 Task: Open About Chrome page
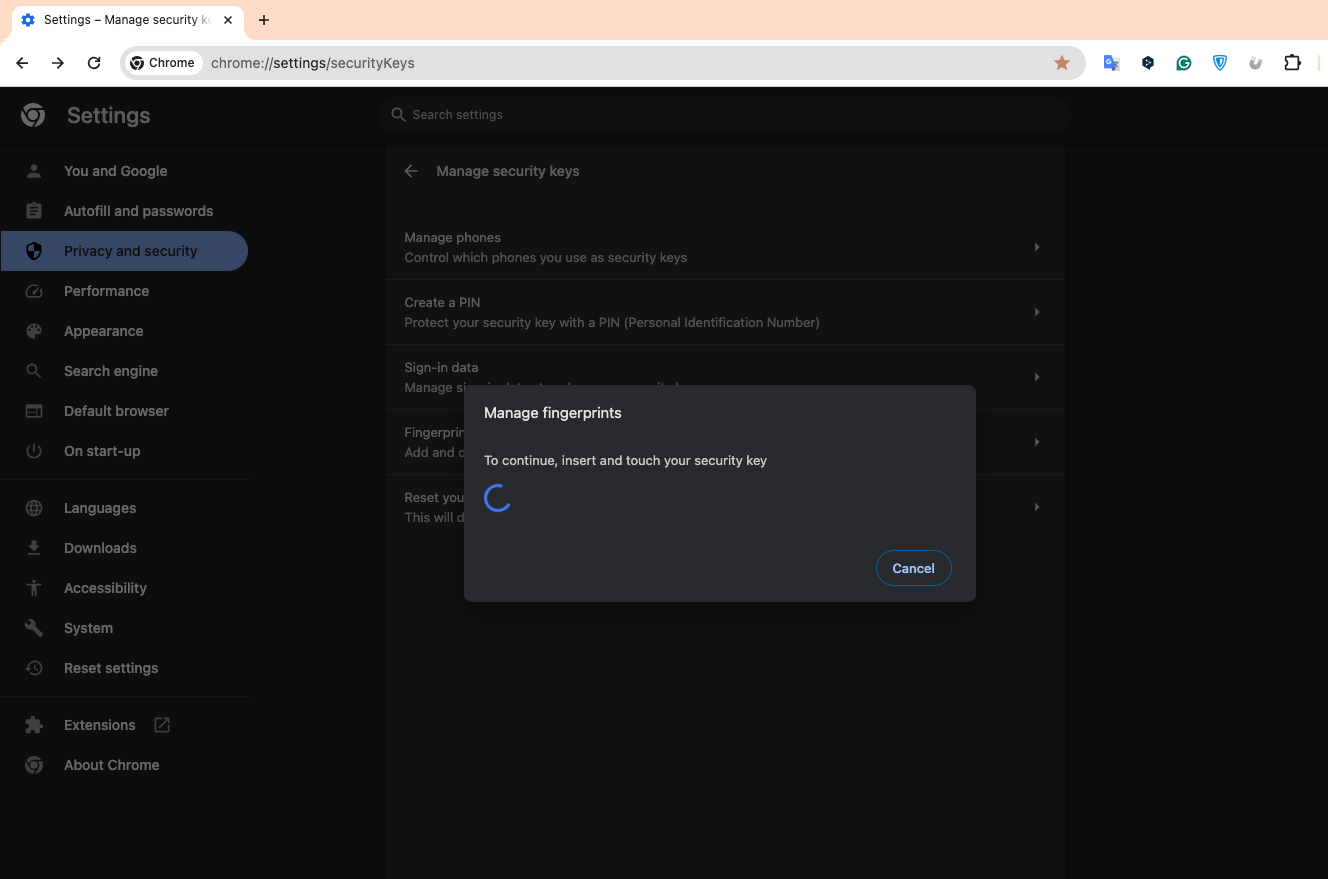point(111,765)
